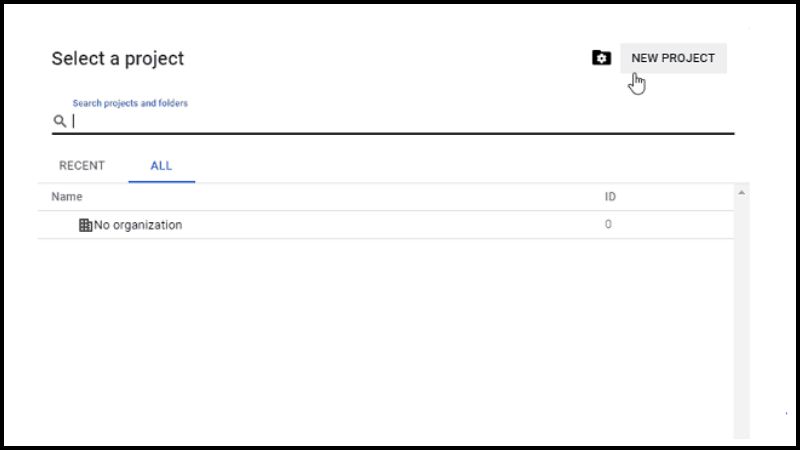Click the bottom of the scrollbar track

click(x=741, y=429)
